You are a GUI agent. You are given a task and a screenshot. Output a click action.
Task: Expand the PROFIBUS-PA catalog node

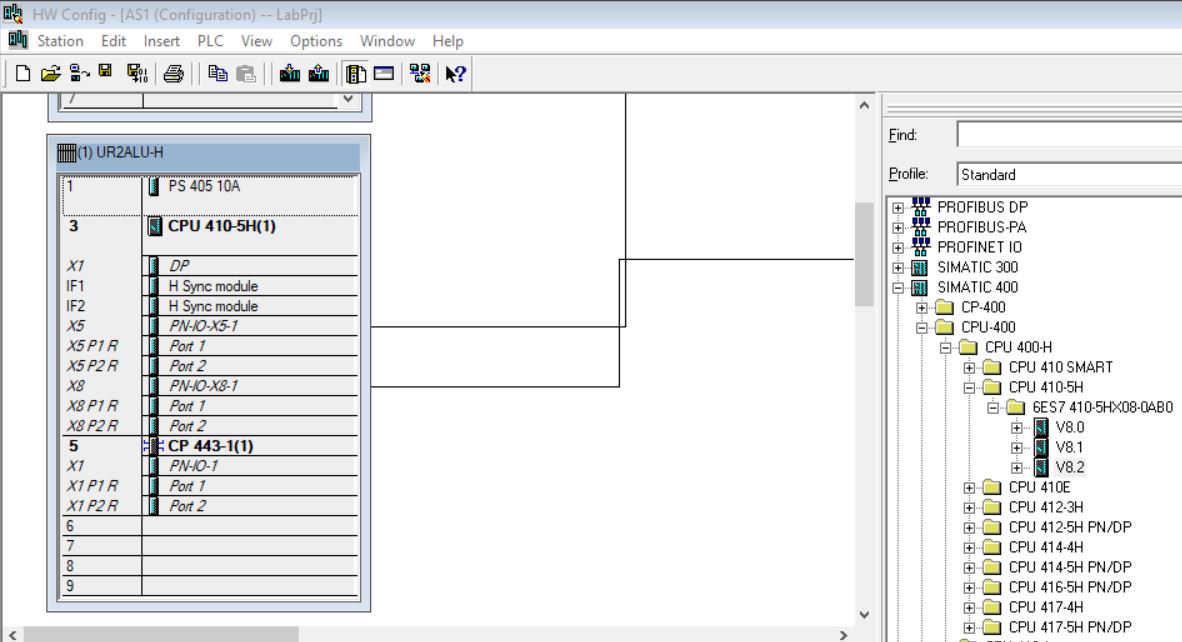coord(898,228)
